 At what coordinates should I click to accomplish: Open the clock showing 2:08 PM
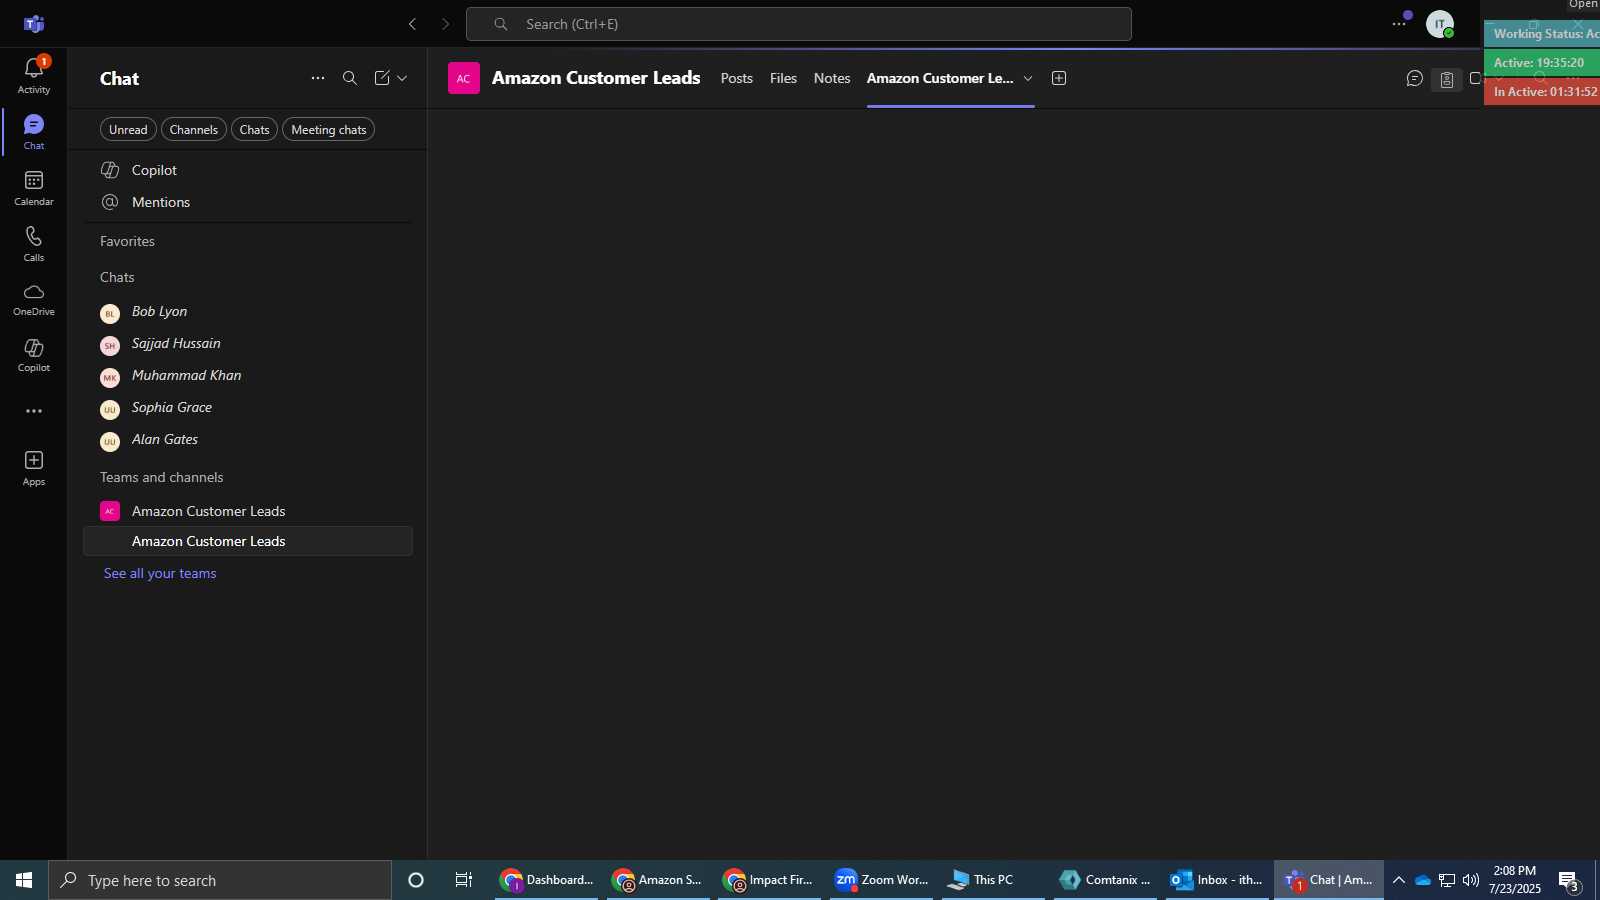[x=1515, y=880]
